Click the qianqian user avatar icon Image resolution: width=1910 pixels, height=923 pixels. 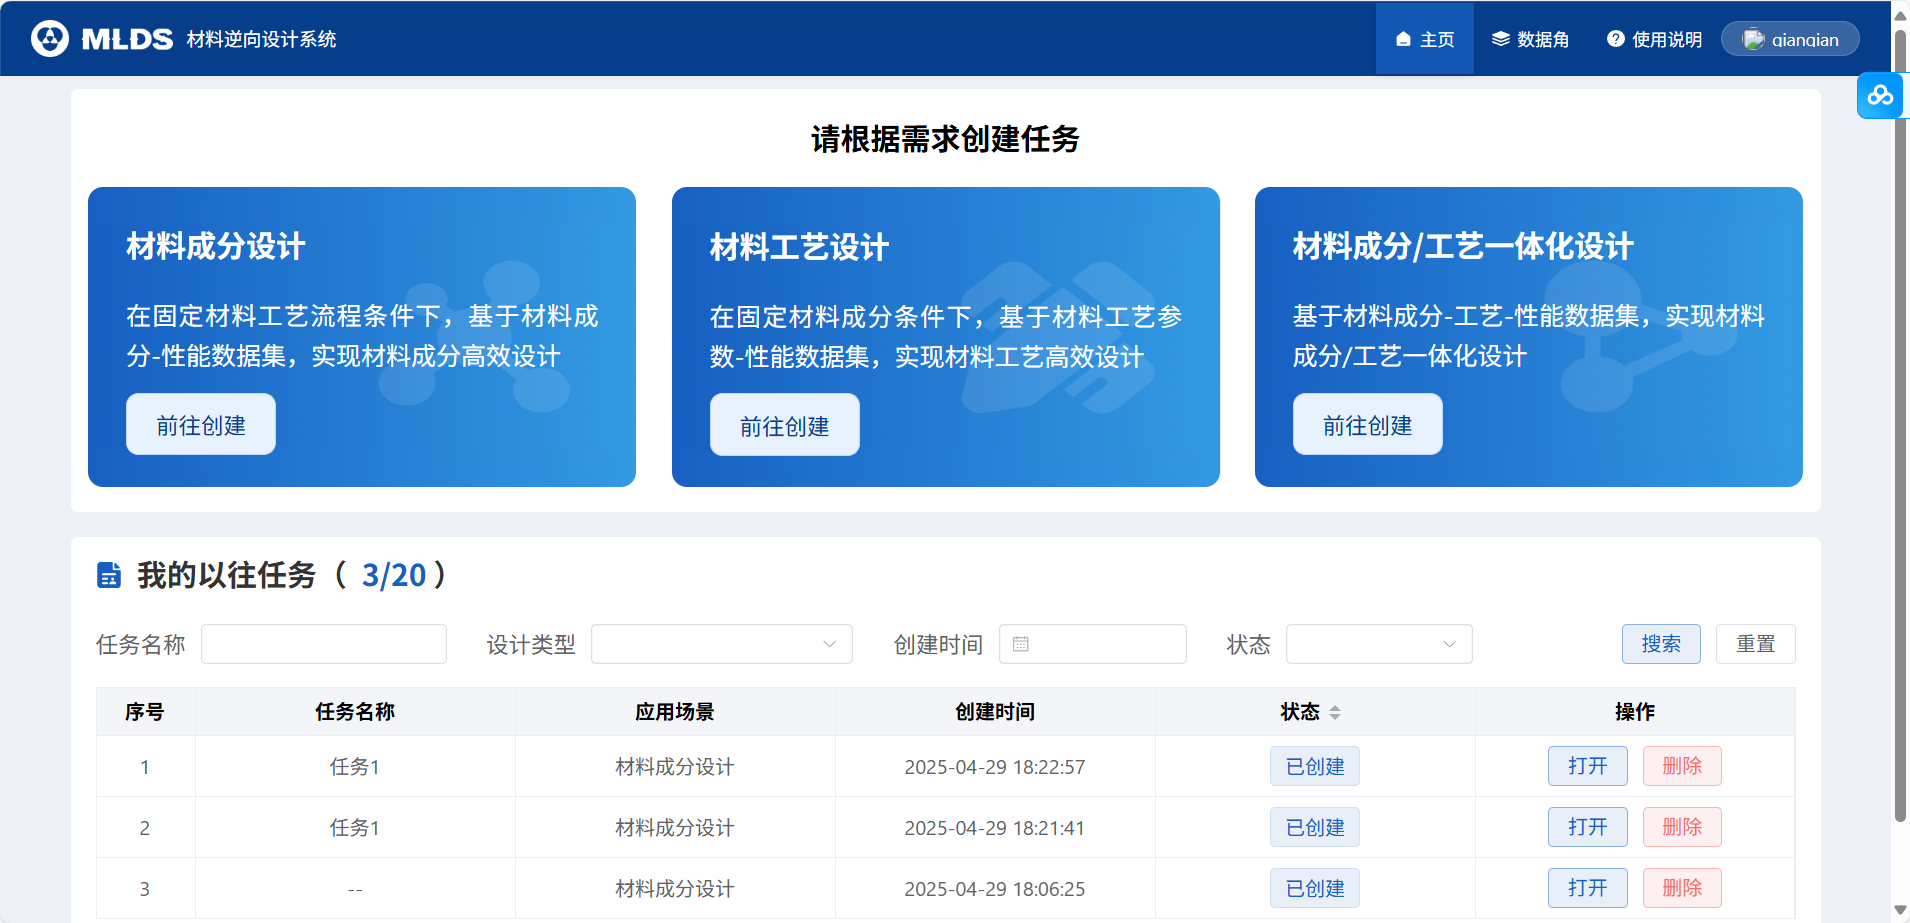coord(1753,39)
